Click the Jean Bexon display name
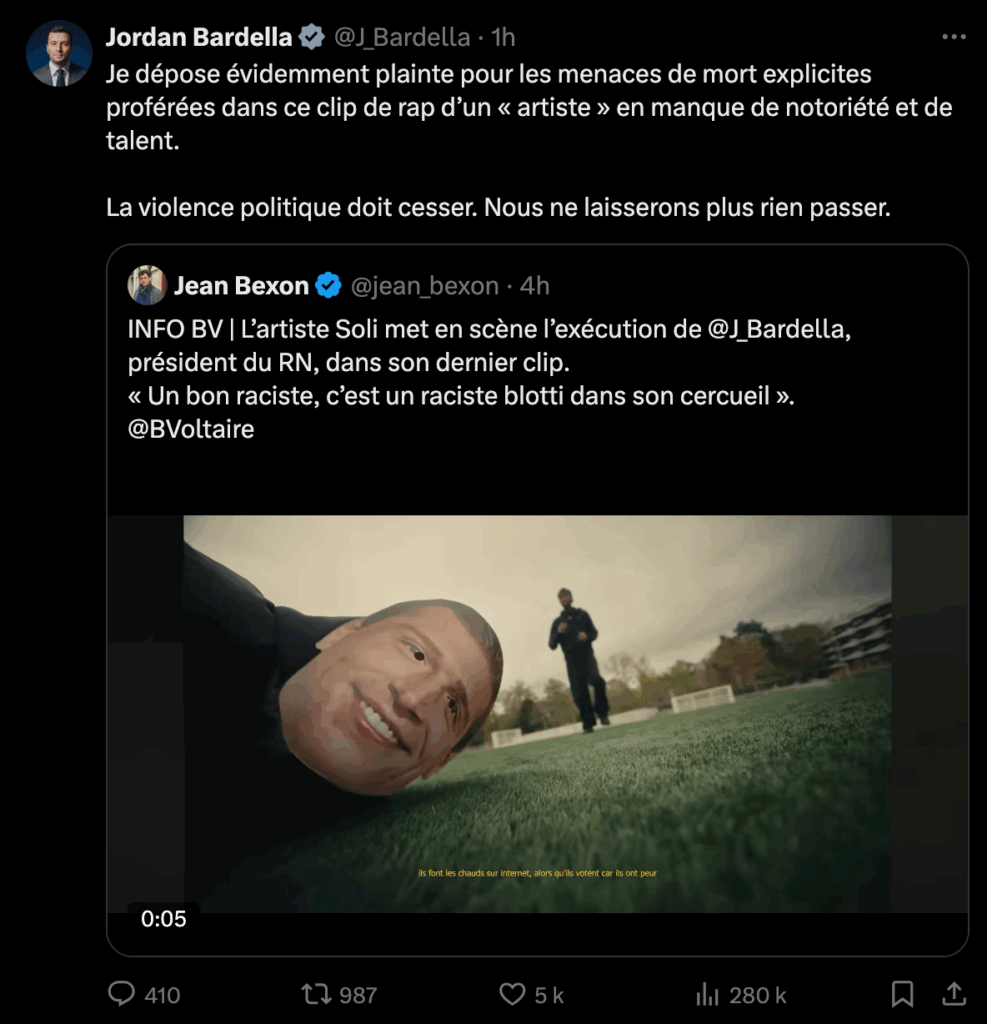Viewport: 987px width, 1024px height. tap(241, 285)
